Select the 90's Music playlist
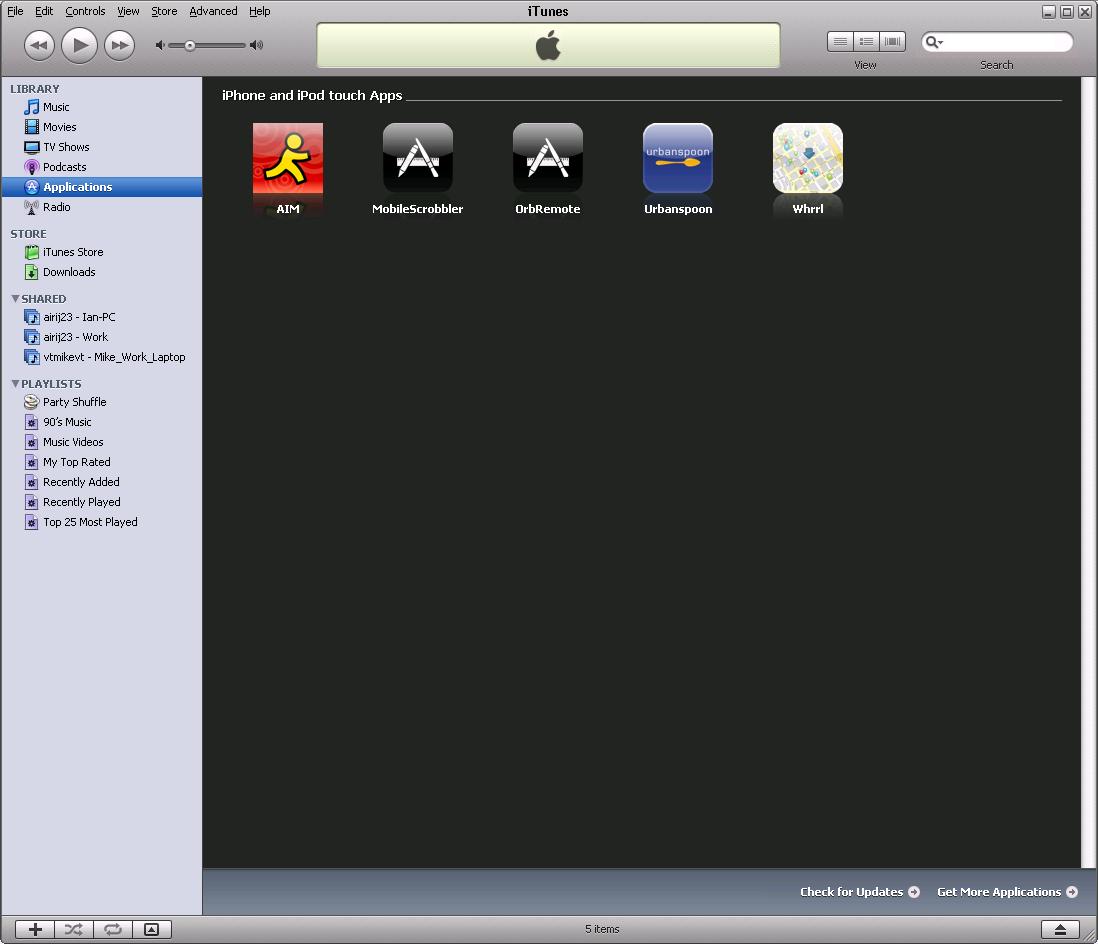 [102, 422]
